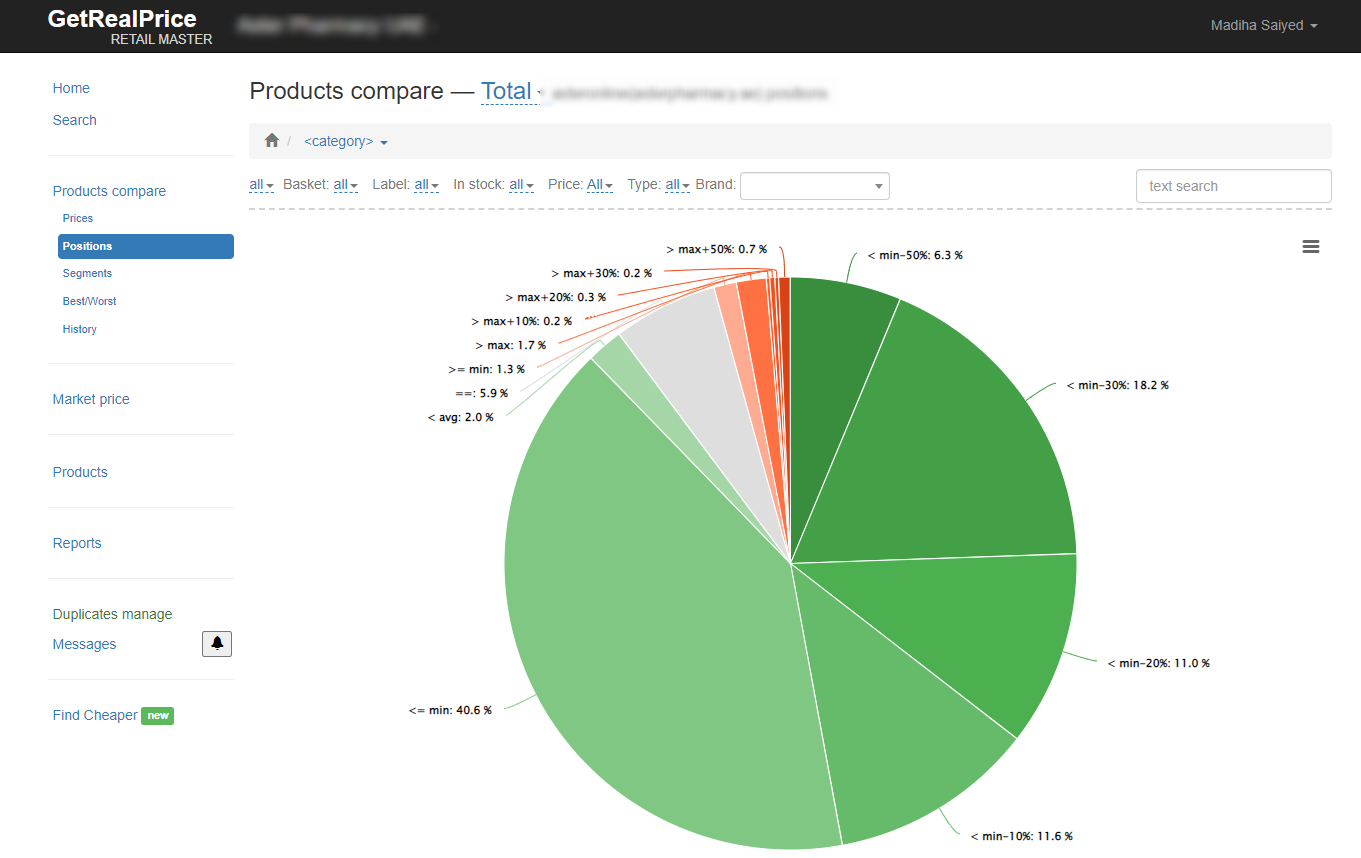Open the Basket filter dropdown
This screenshot has height=858, width=1361.
[x=345, y=185]
